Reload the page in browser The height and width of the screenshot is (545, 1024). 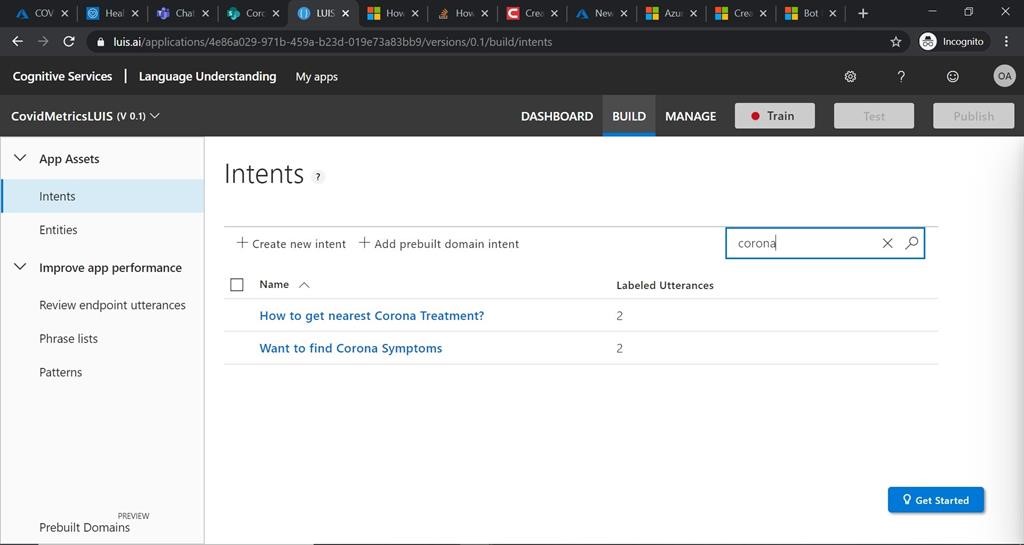point(69,42)
